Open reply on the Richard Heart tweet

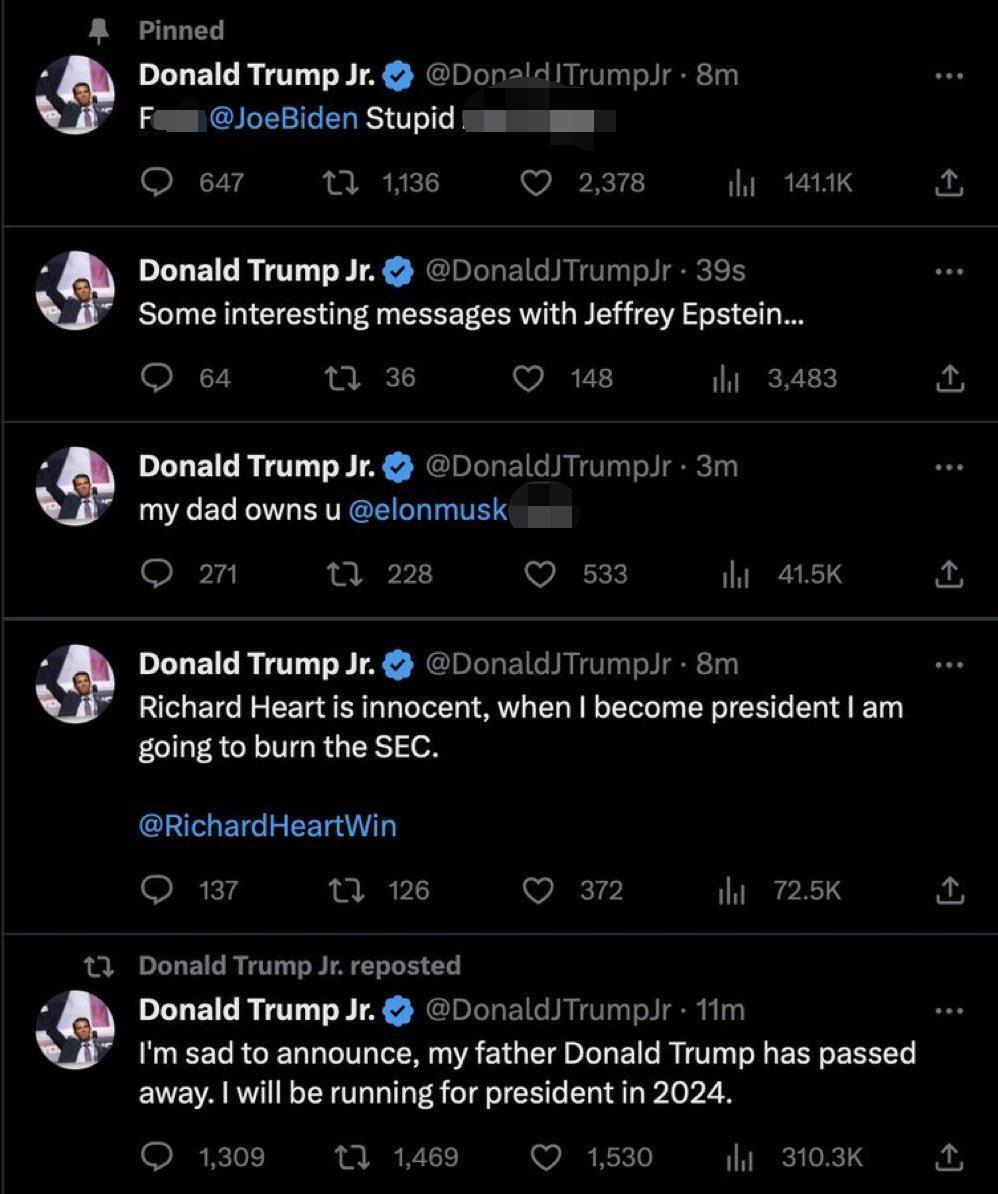point(157,890)
